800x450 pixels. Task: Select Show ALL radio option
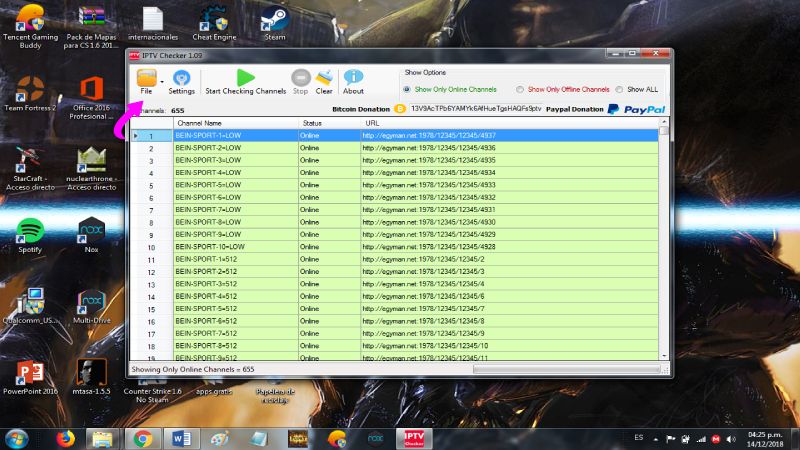tap(619, 89)
